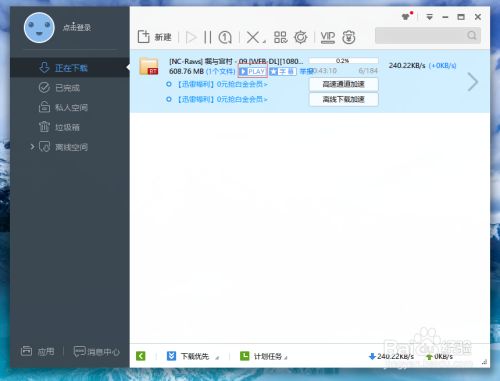Click the 字幕 subtitle button on the task
Image resolution: width=500 pixels, height=381 pixels.
click(x=283, y=71)
